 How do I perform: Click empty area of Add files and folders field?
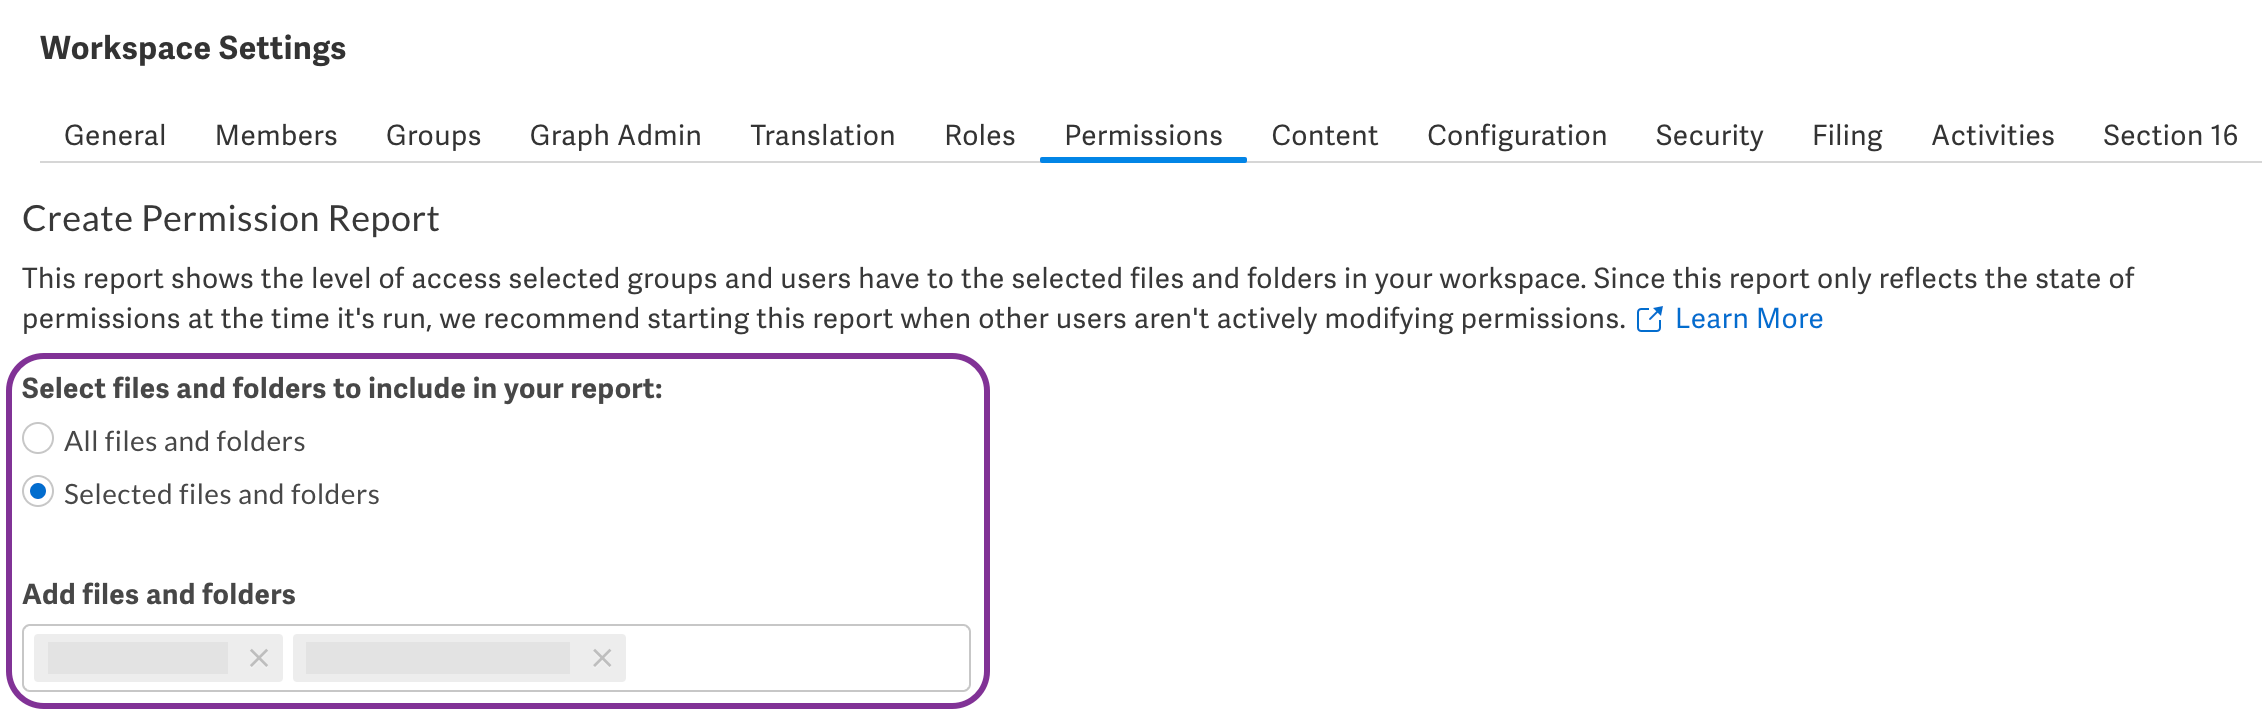click(797, 658)
